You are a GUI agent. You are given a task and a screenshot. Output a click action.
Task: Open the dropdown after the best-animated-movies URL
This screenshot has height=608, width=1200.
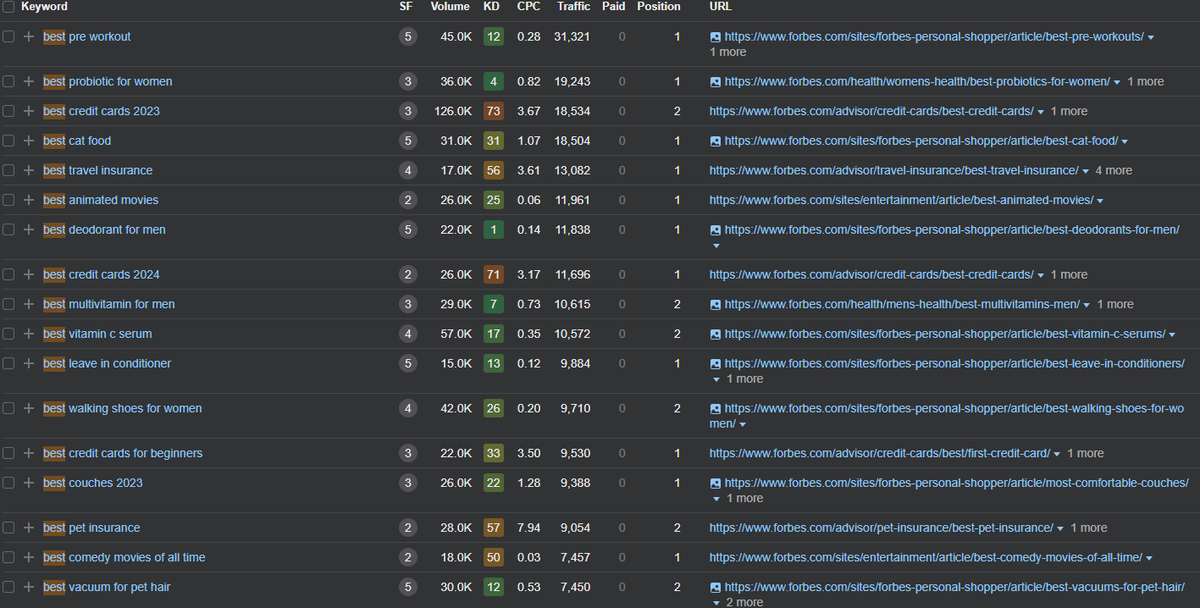(x=1100, y=201)
